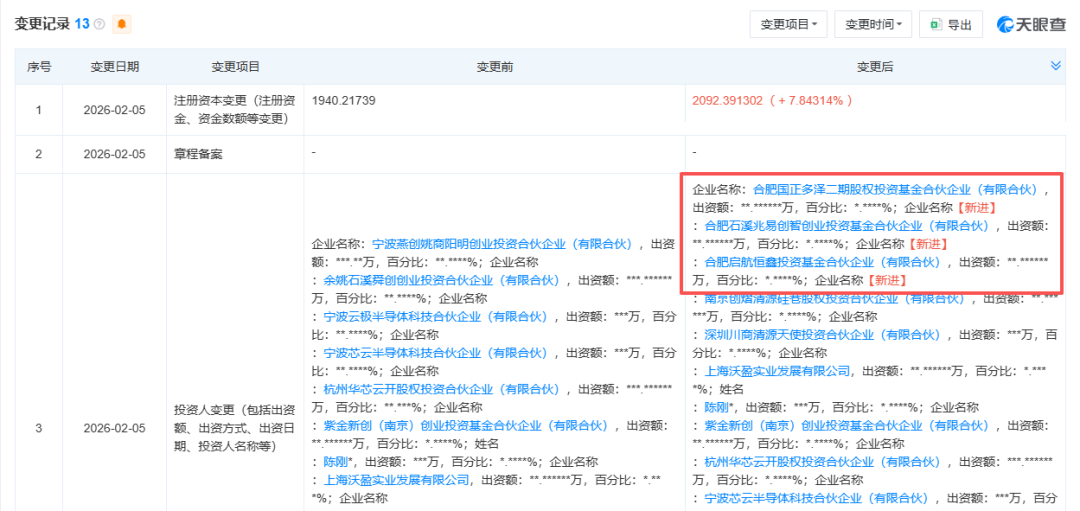Open 杭州华芯云开股权投资 link in 变更前 column
Image resolution: width=1080 pixels, height=511 pixels.
pos(442,388)
